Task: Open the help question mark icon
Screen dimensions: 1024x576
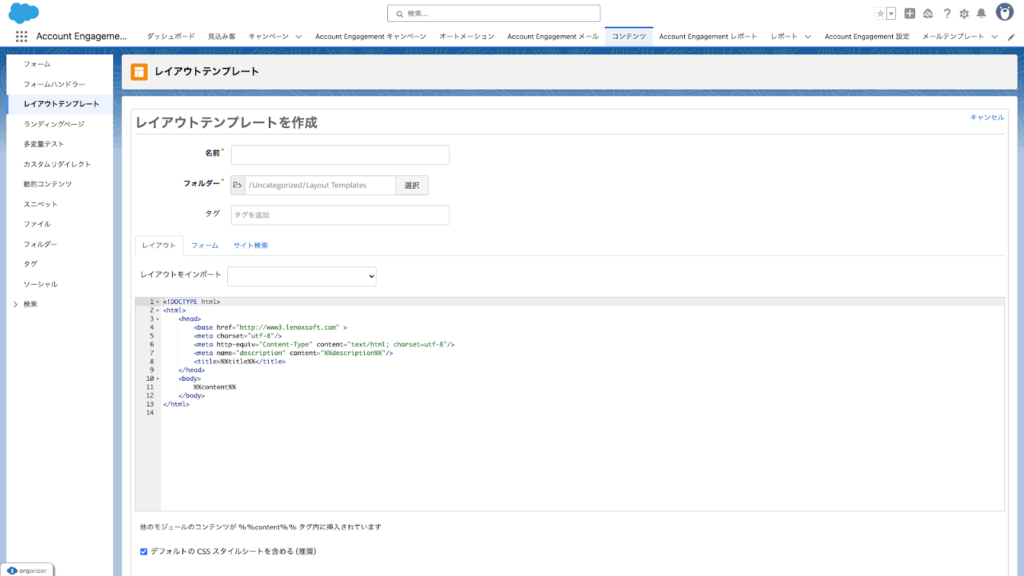Action: click(x=947, y=14)
